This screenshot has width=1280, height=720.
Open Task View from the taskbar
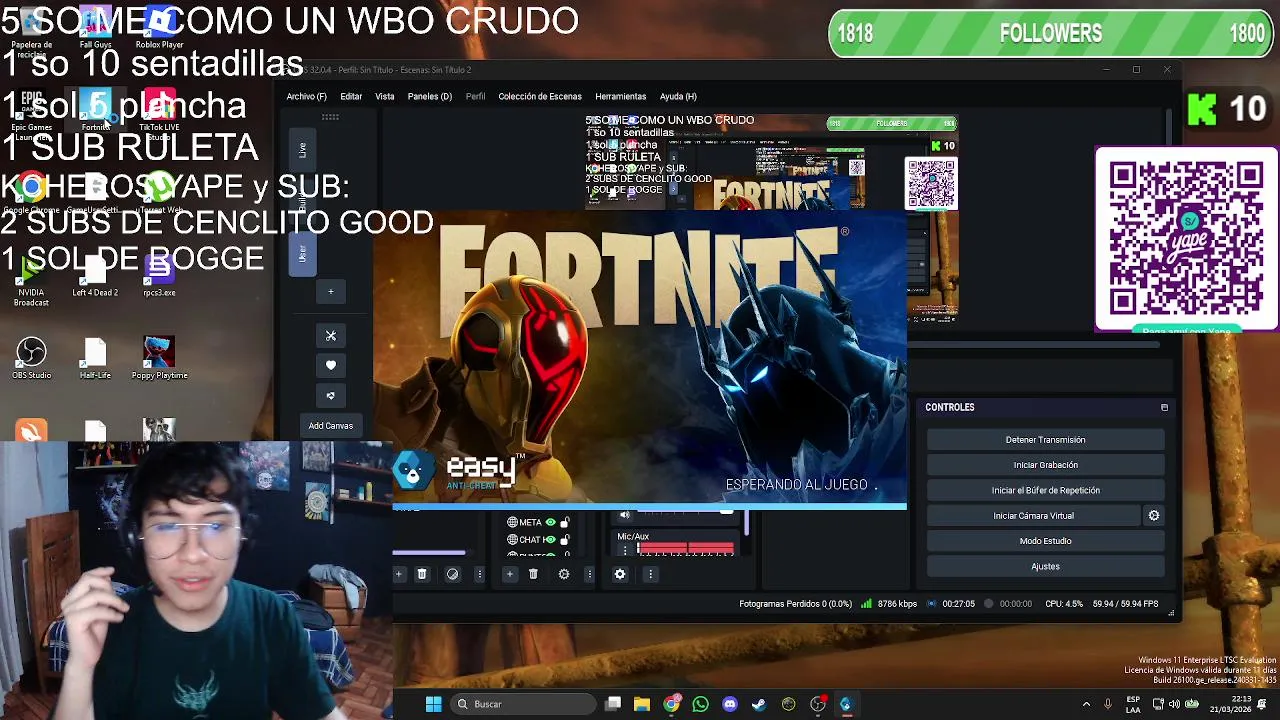click(613, 704)
